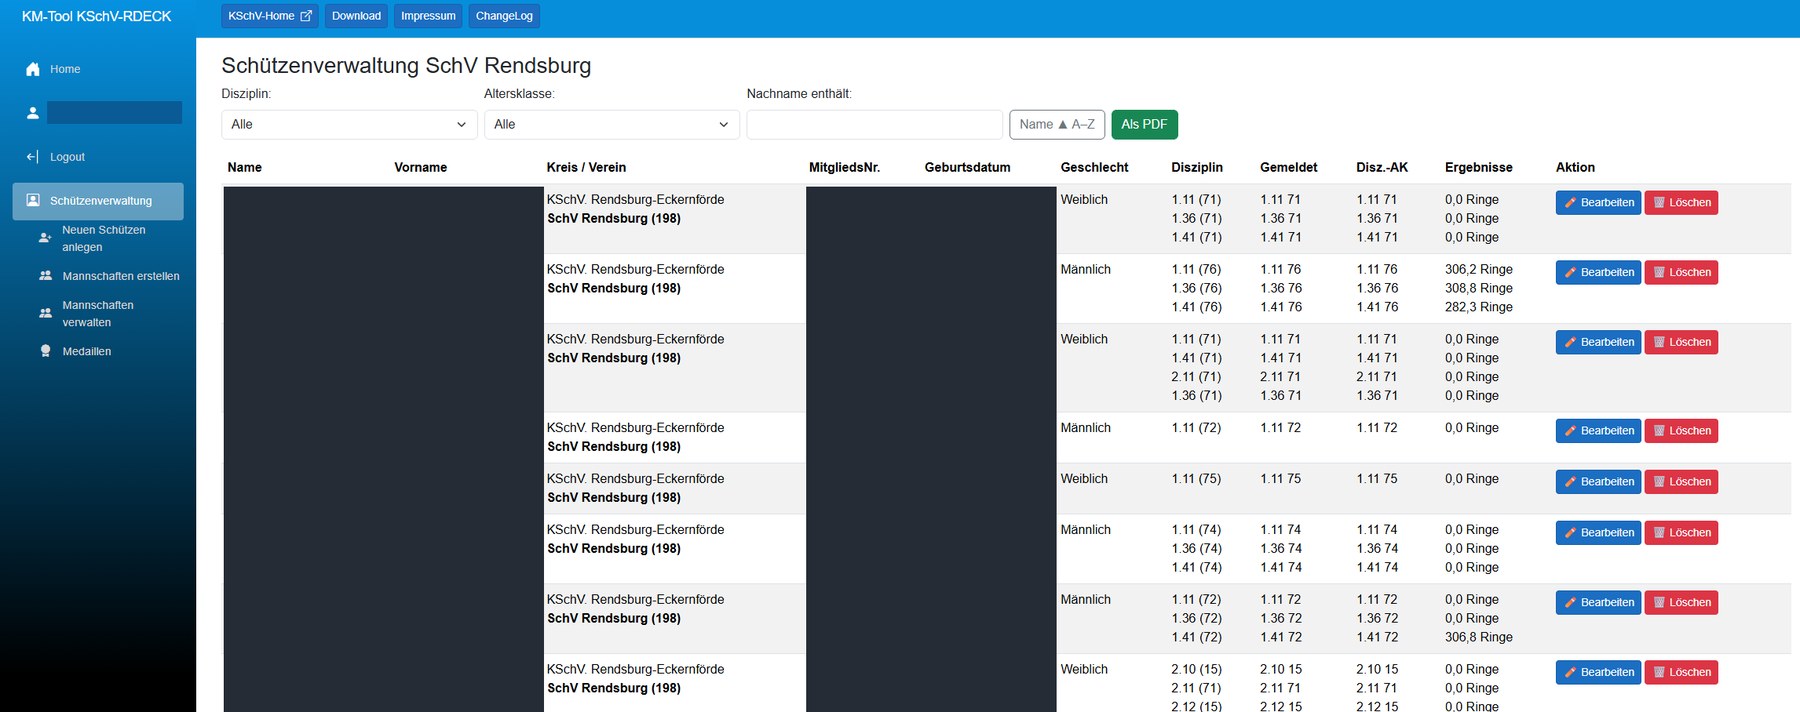The image size is (1800, 712).
Task: Click the Ergebnisse column header
Action: [x=1478, y=167]
